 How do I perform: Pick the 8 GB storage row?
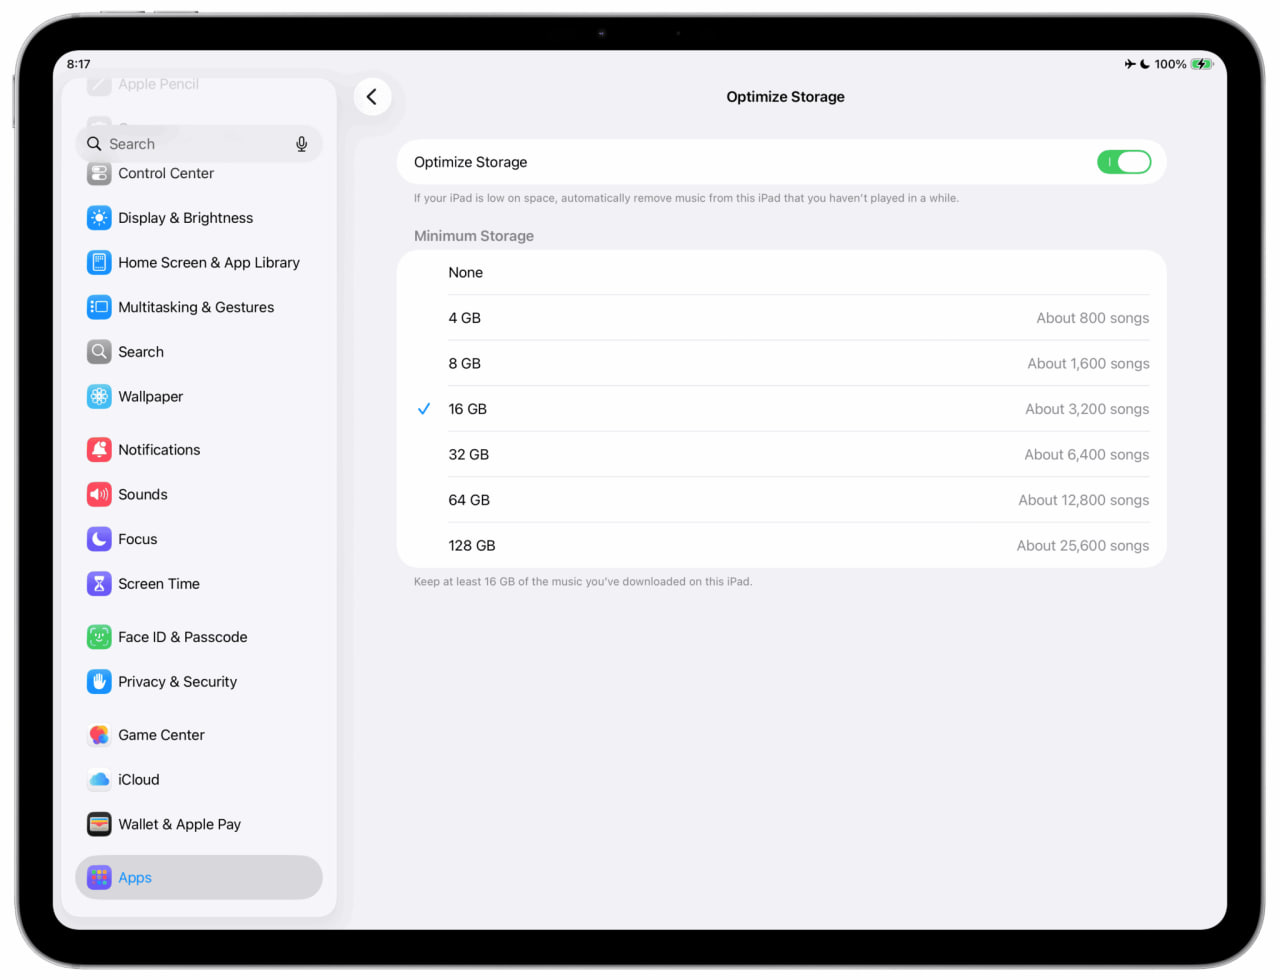tap(780, 364)
